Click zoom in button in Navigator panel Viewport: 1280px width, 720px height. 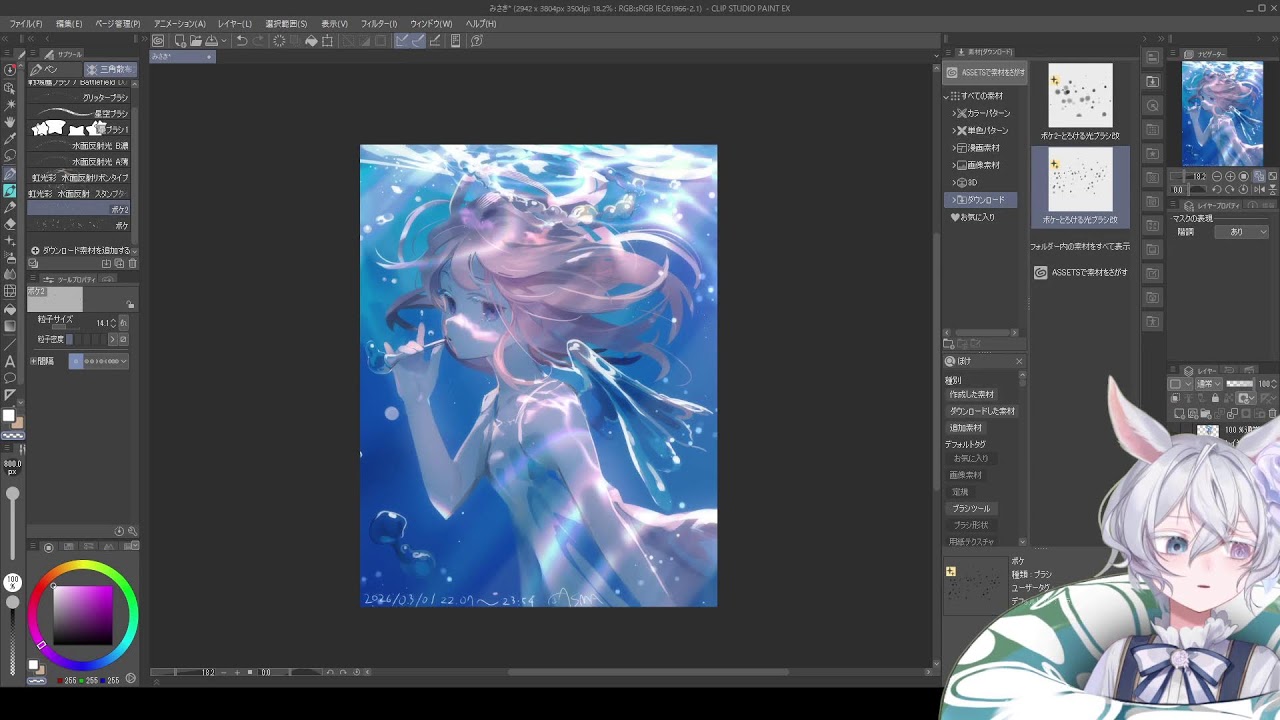click(1230, 177)
